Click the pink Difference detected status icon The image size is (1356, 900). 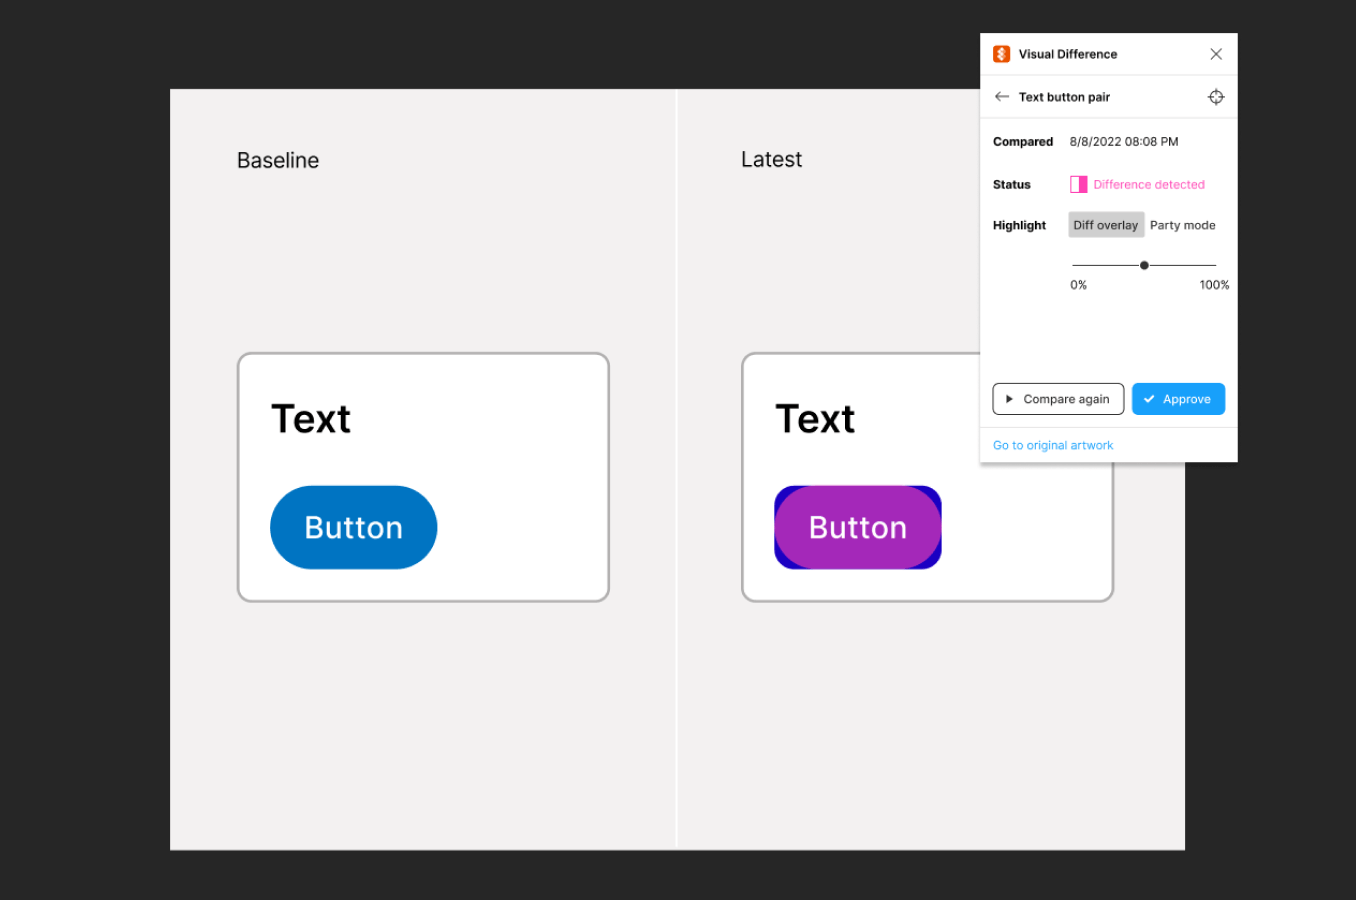(x=1078, y=184)
